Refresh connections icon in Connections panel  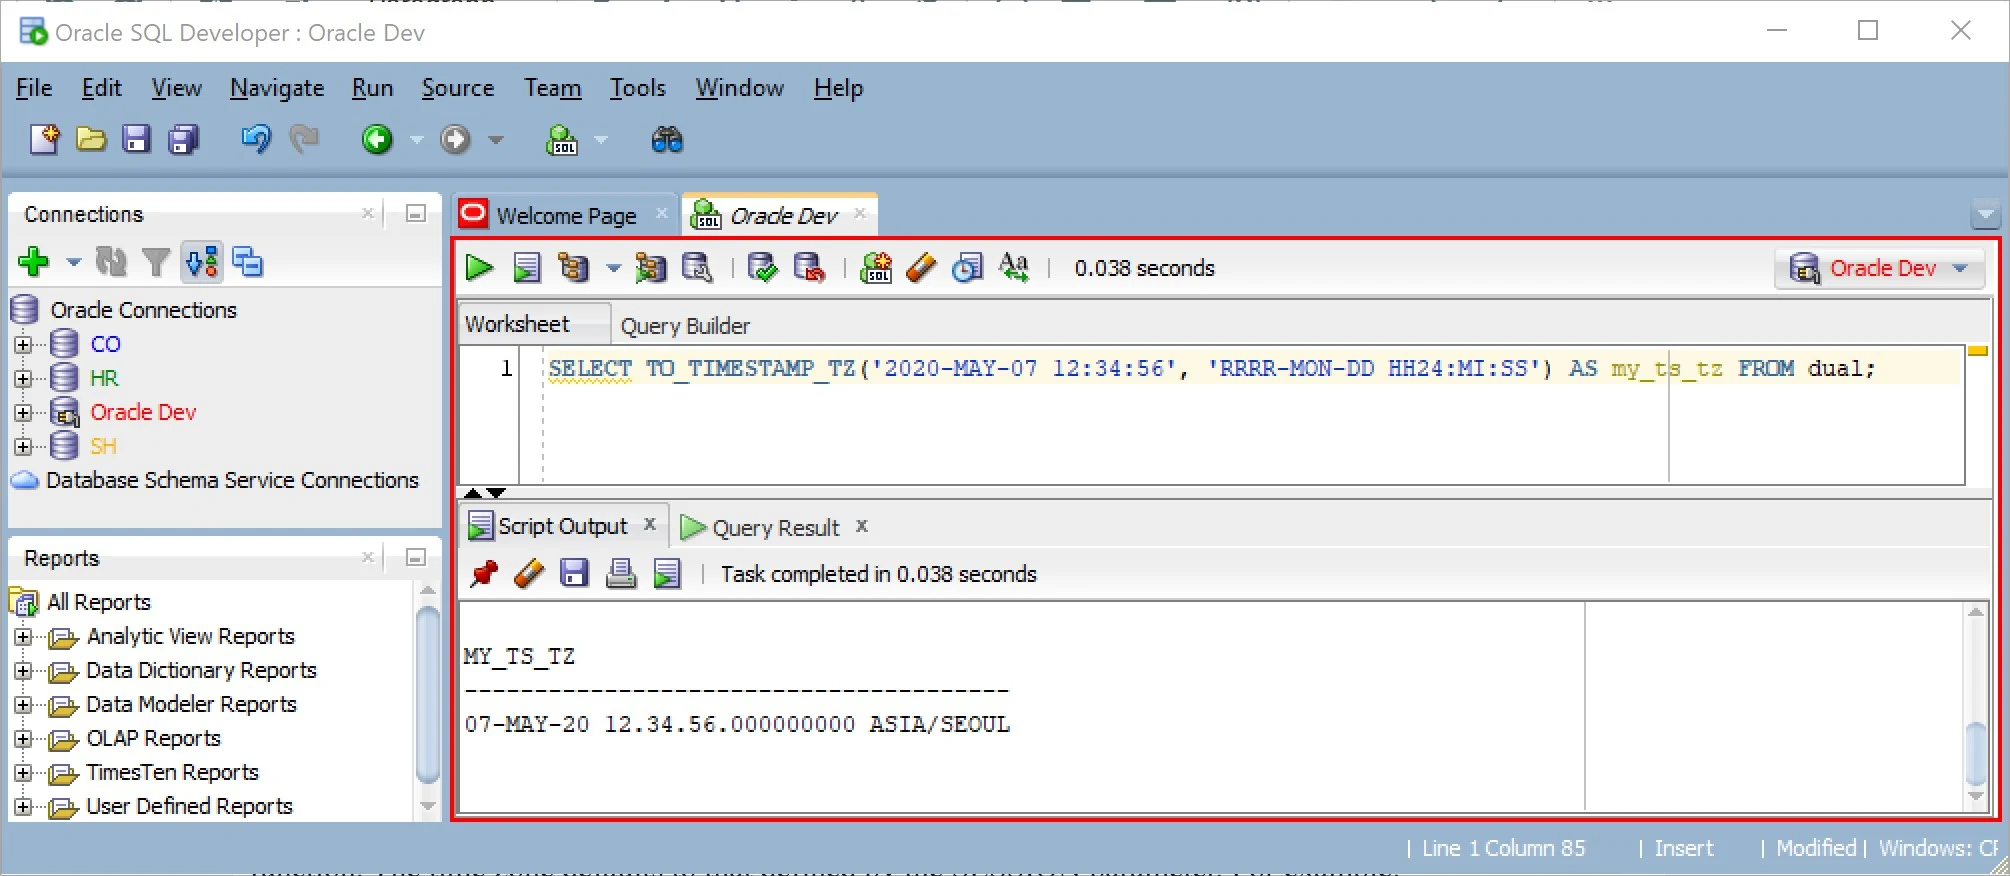[x=110, y=262]
